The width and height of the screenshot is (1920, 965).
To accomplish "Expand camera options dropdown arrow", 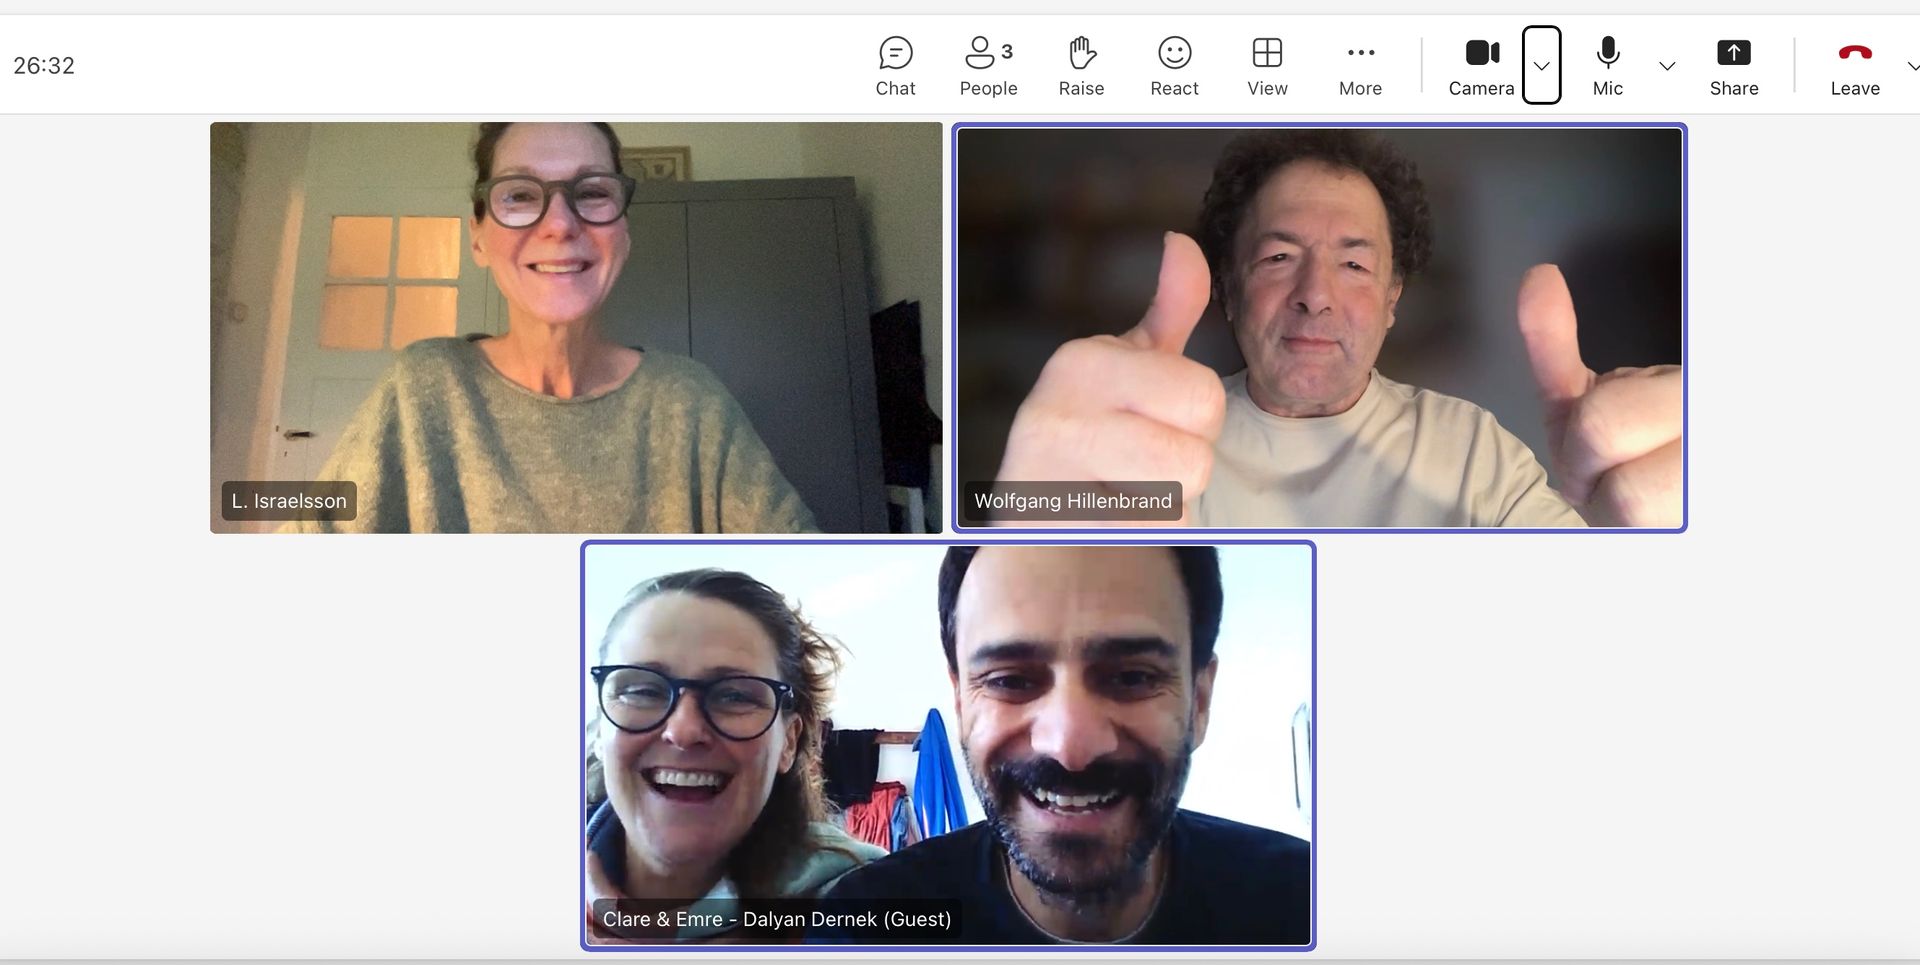I will coord(1541,65).
